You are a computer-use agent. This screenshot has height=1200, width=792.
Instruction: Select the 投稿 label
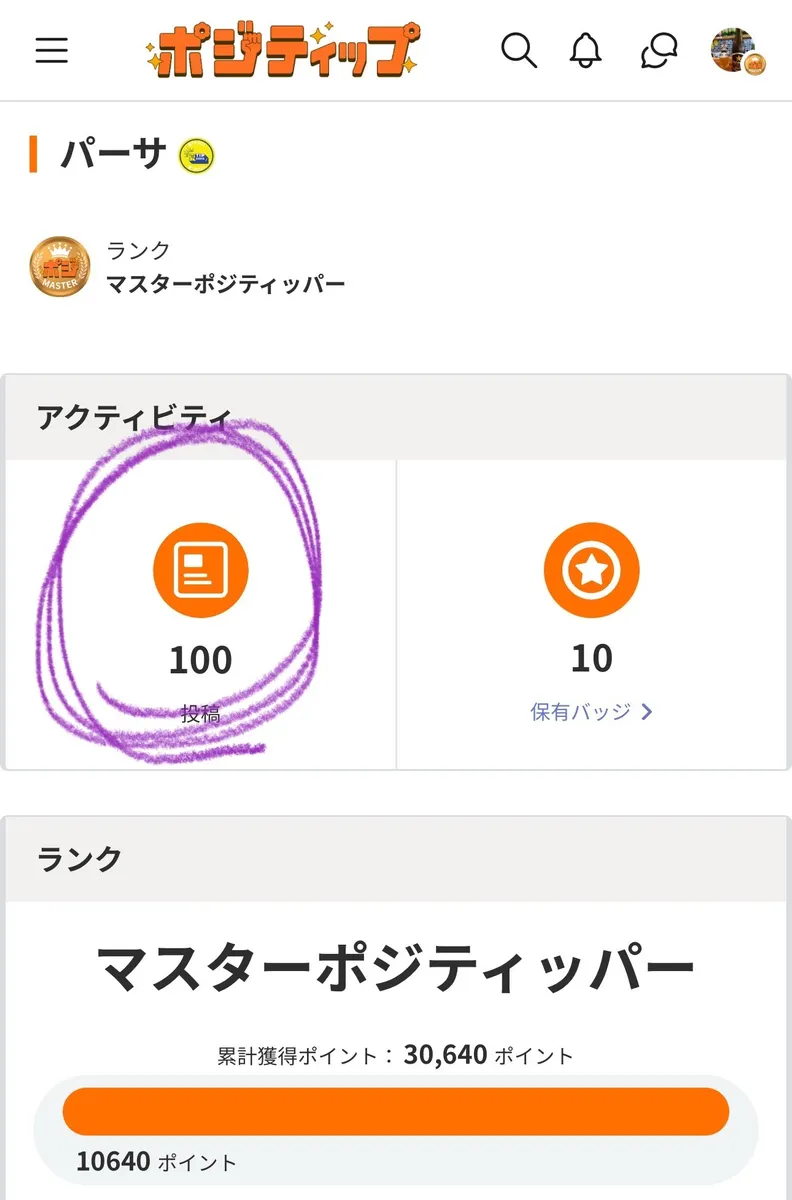pos(200,714)
